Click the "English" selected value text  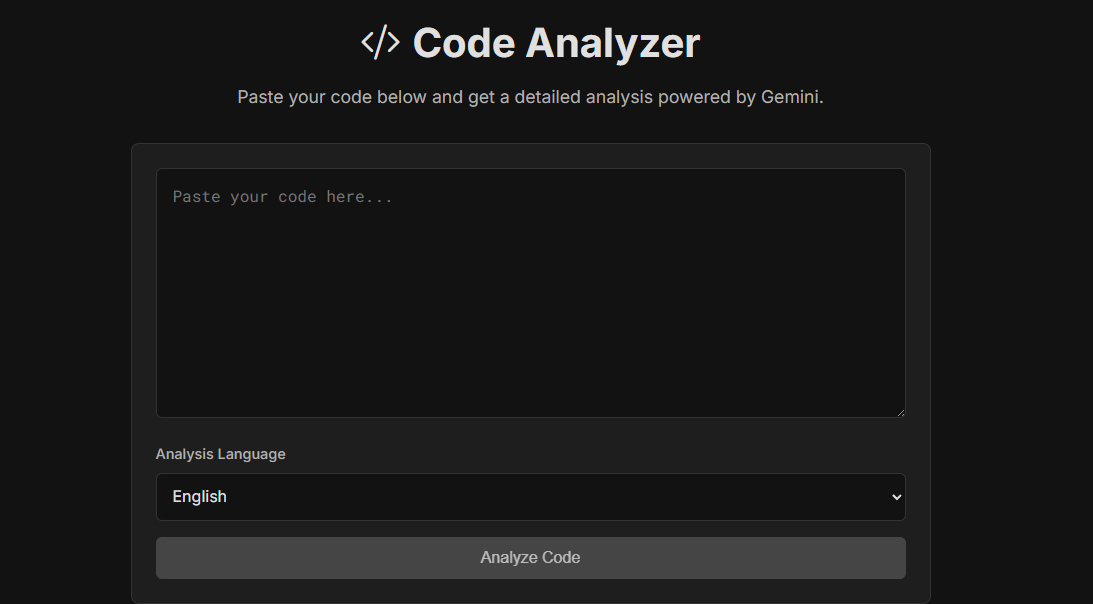click(199, 497)
